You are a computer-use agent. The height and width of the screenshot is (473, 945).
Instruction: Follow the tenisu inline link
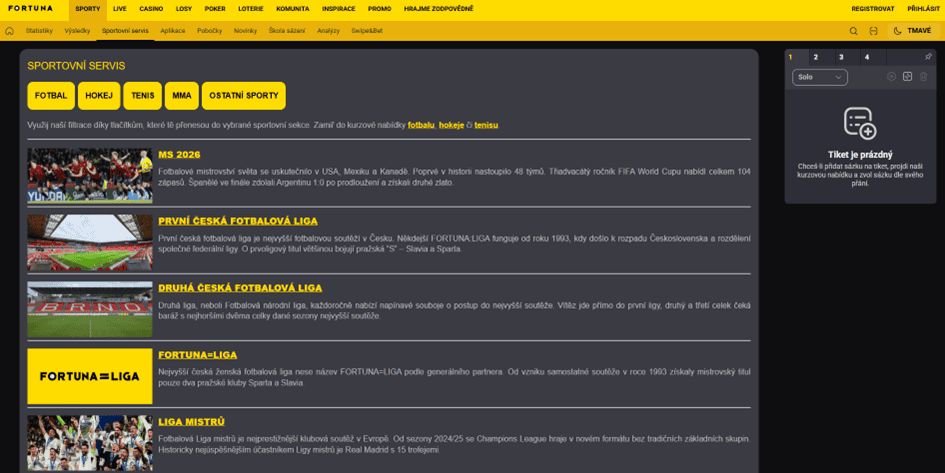click(x=486, y=125)
